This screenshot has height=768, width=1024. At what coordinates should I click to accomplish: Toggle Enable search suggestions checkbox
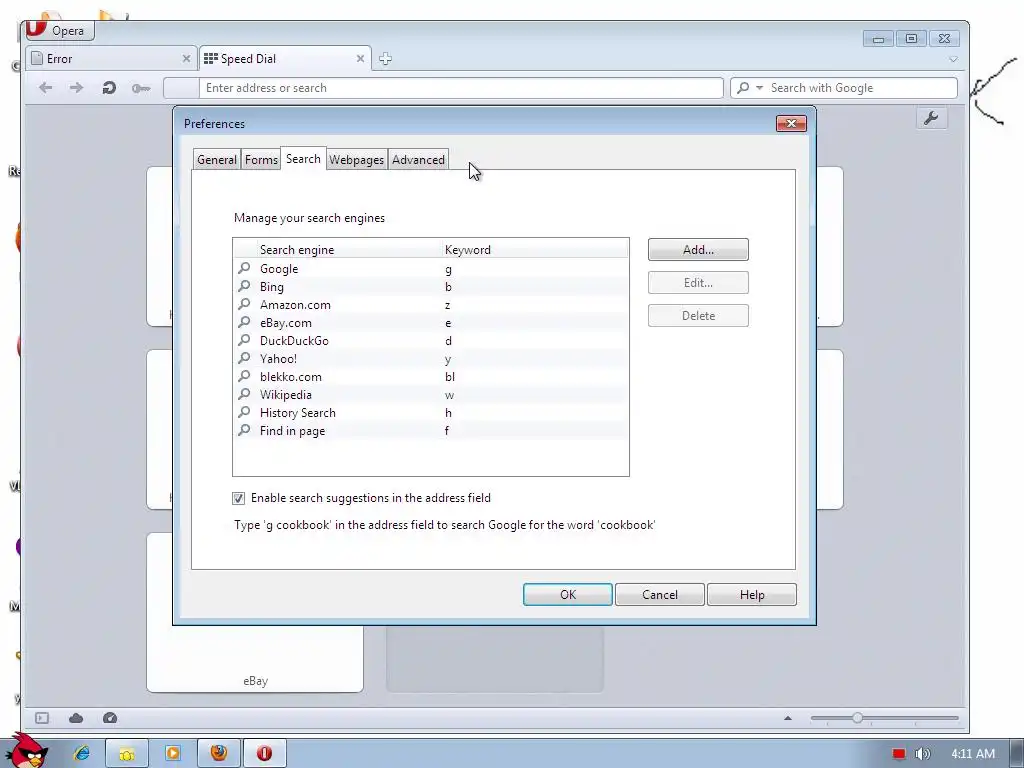pos(238,498)
